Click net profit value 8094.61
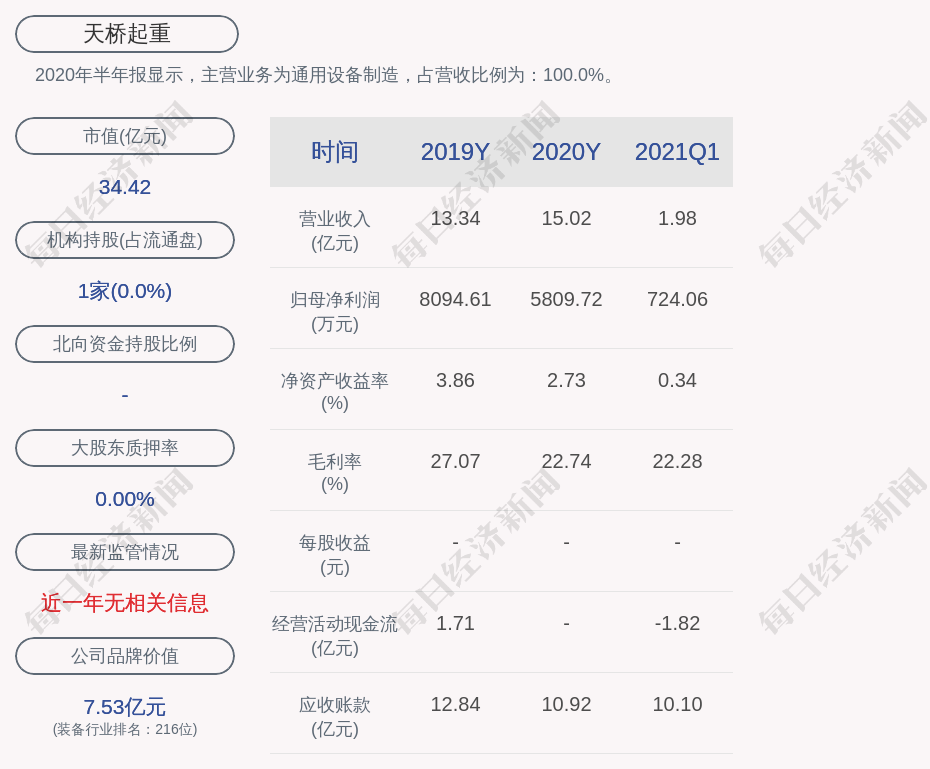Viewport: 930px width, 769px height. point(455,299)
